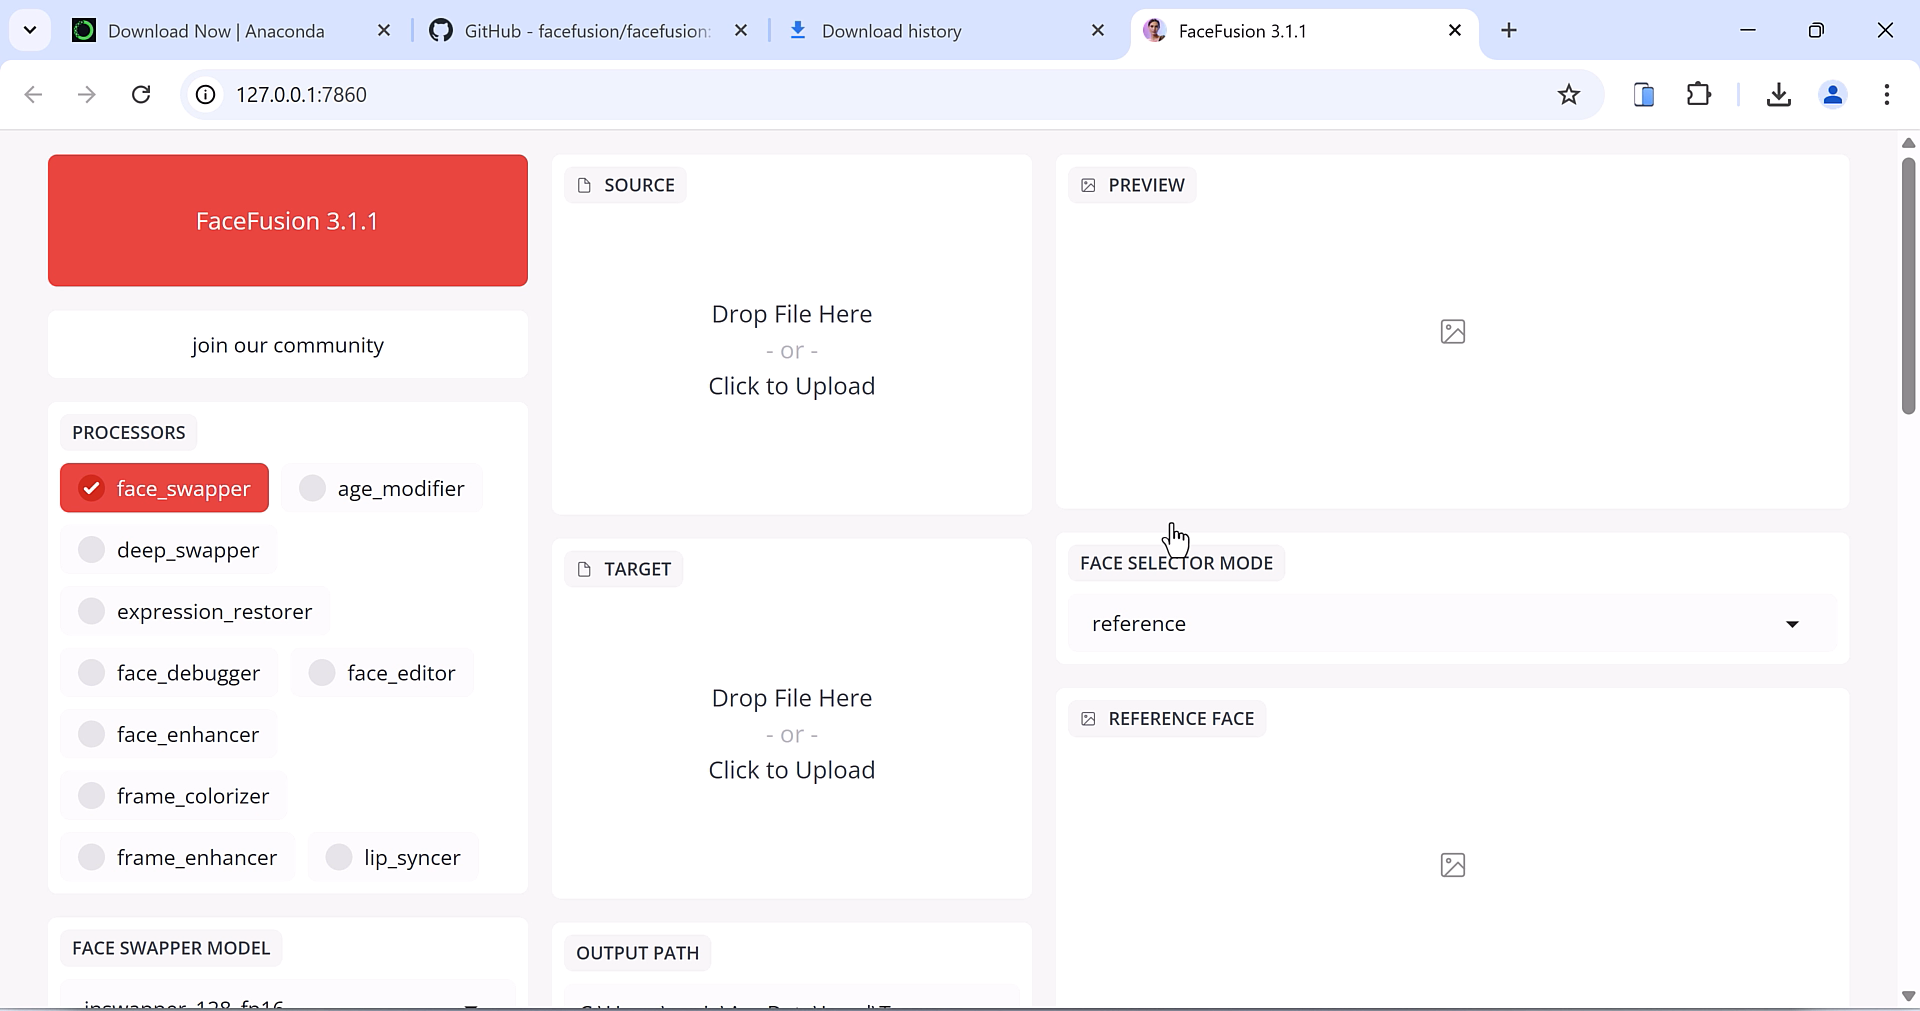Close the Download Now Anaconda tab
1920x1011 pixels.
pos(384,31)
